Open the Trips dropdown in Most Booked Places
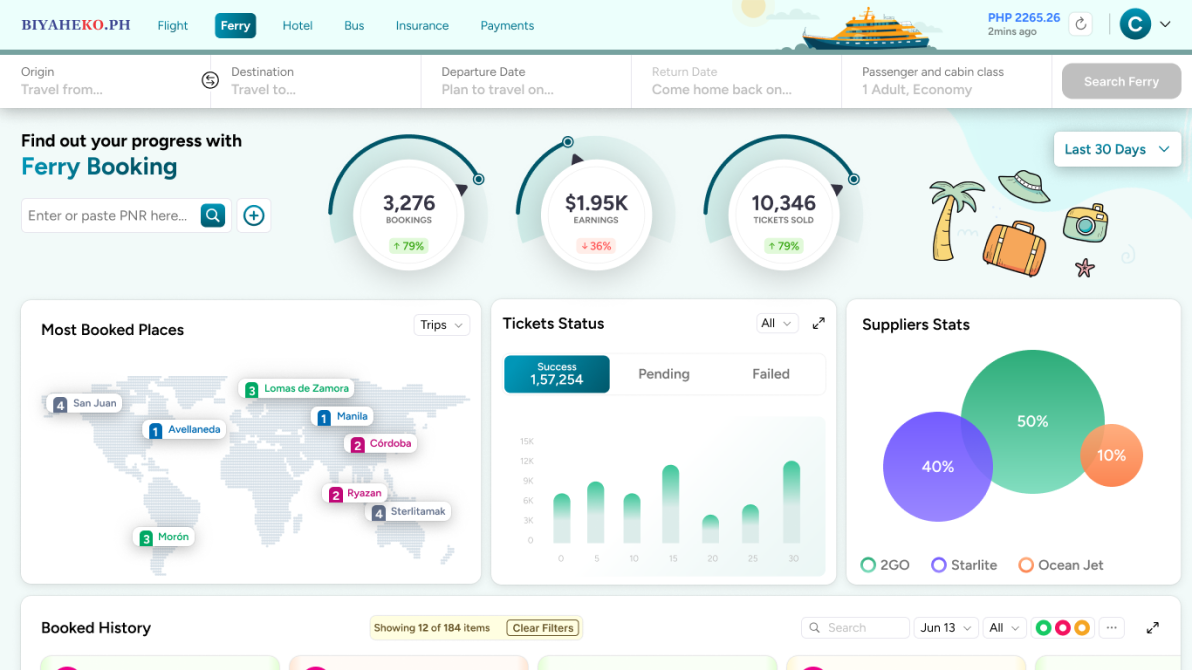Screen dimensions: 1192x670 point(441,325)
